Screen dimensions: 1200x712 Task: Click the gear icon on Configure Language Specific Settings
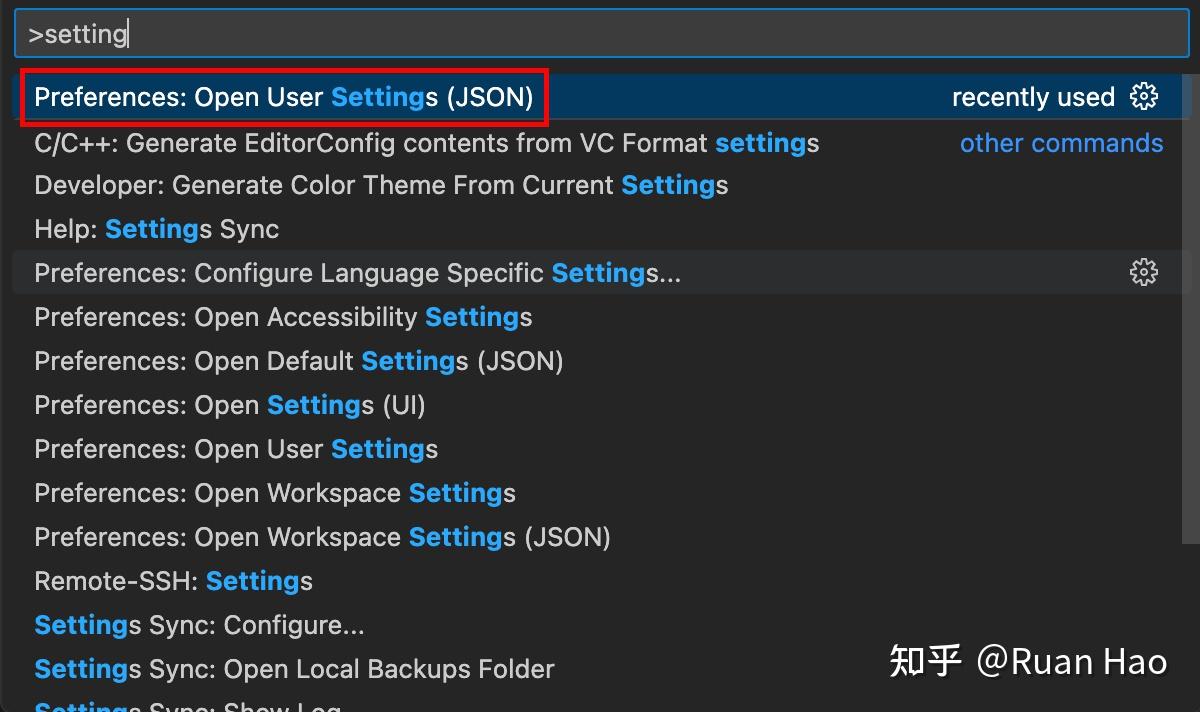tap(1144, 272)
